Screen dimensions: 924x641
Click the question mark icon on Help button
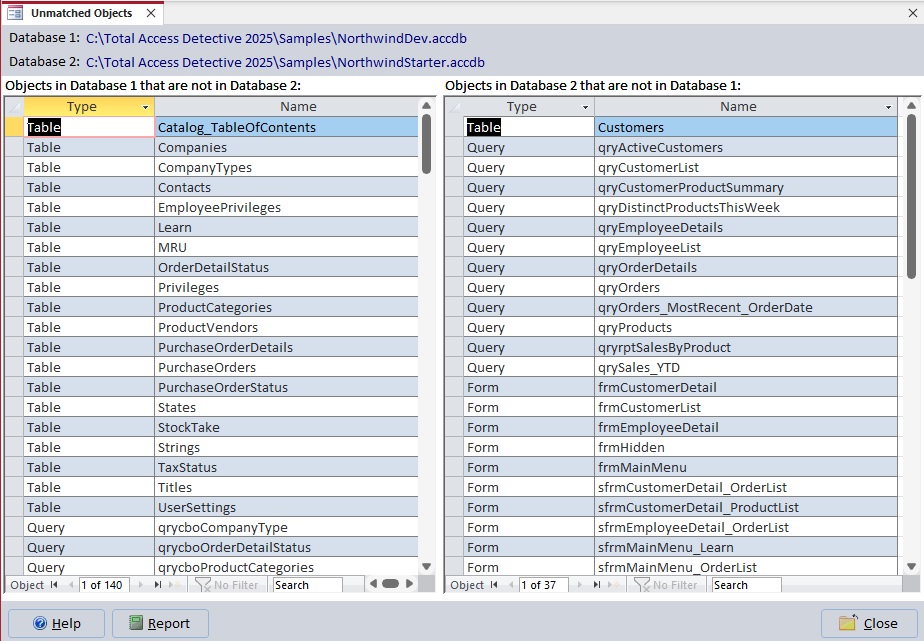pyautogui.click(x=40, y=623)
